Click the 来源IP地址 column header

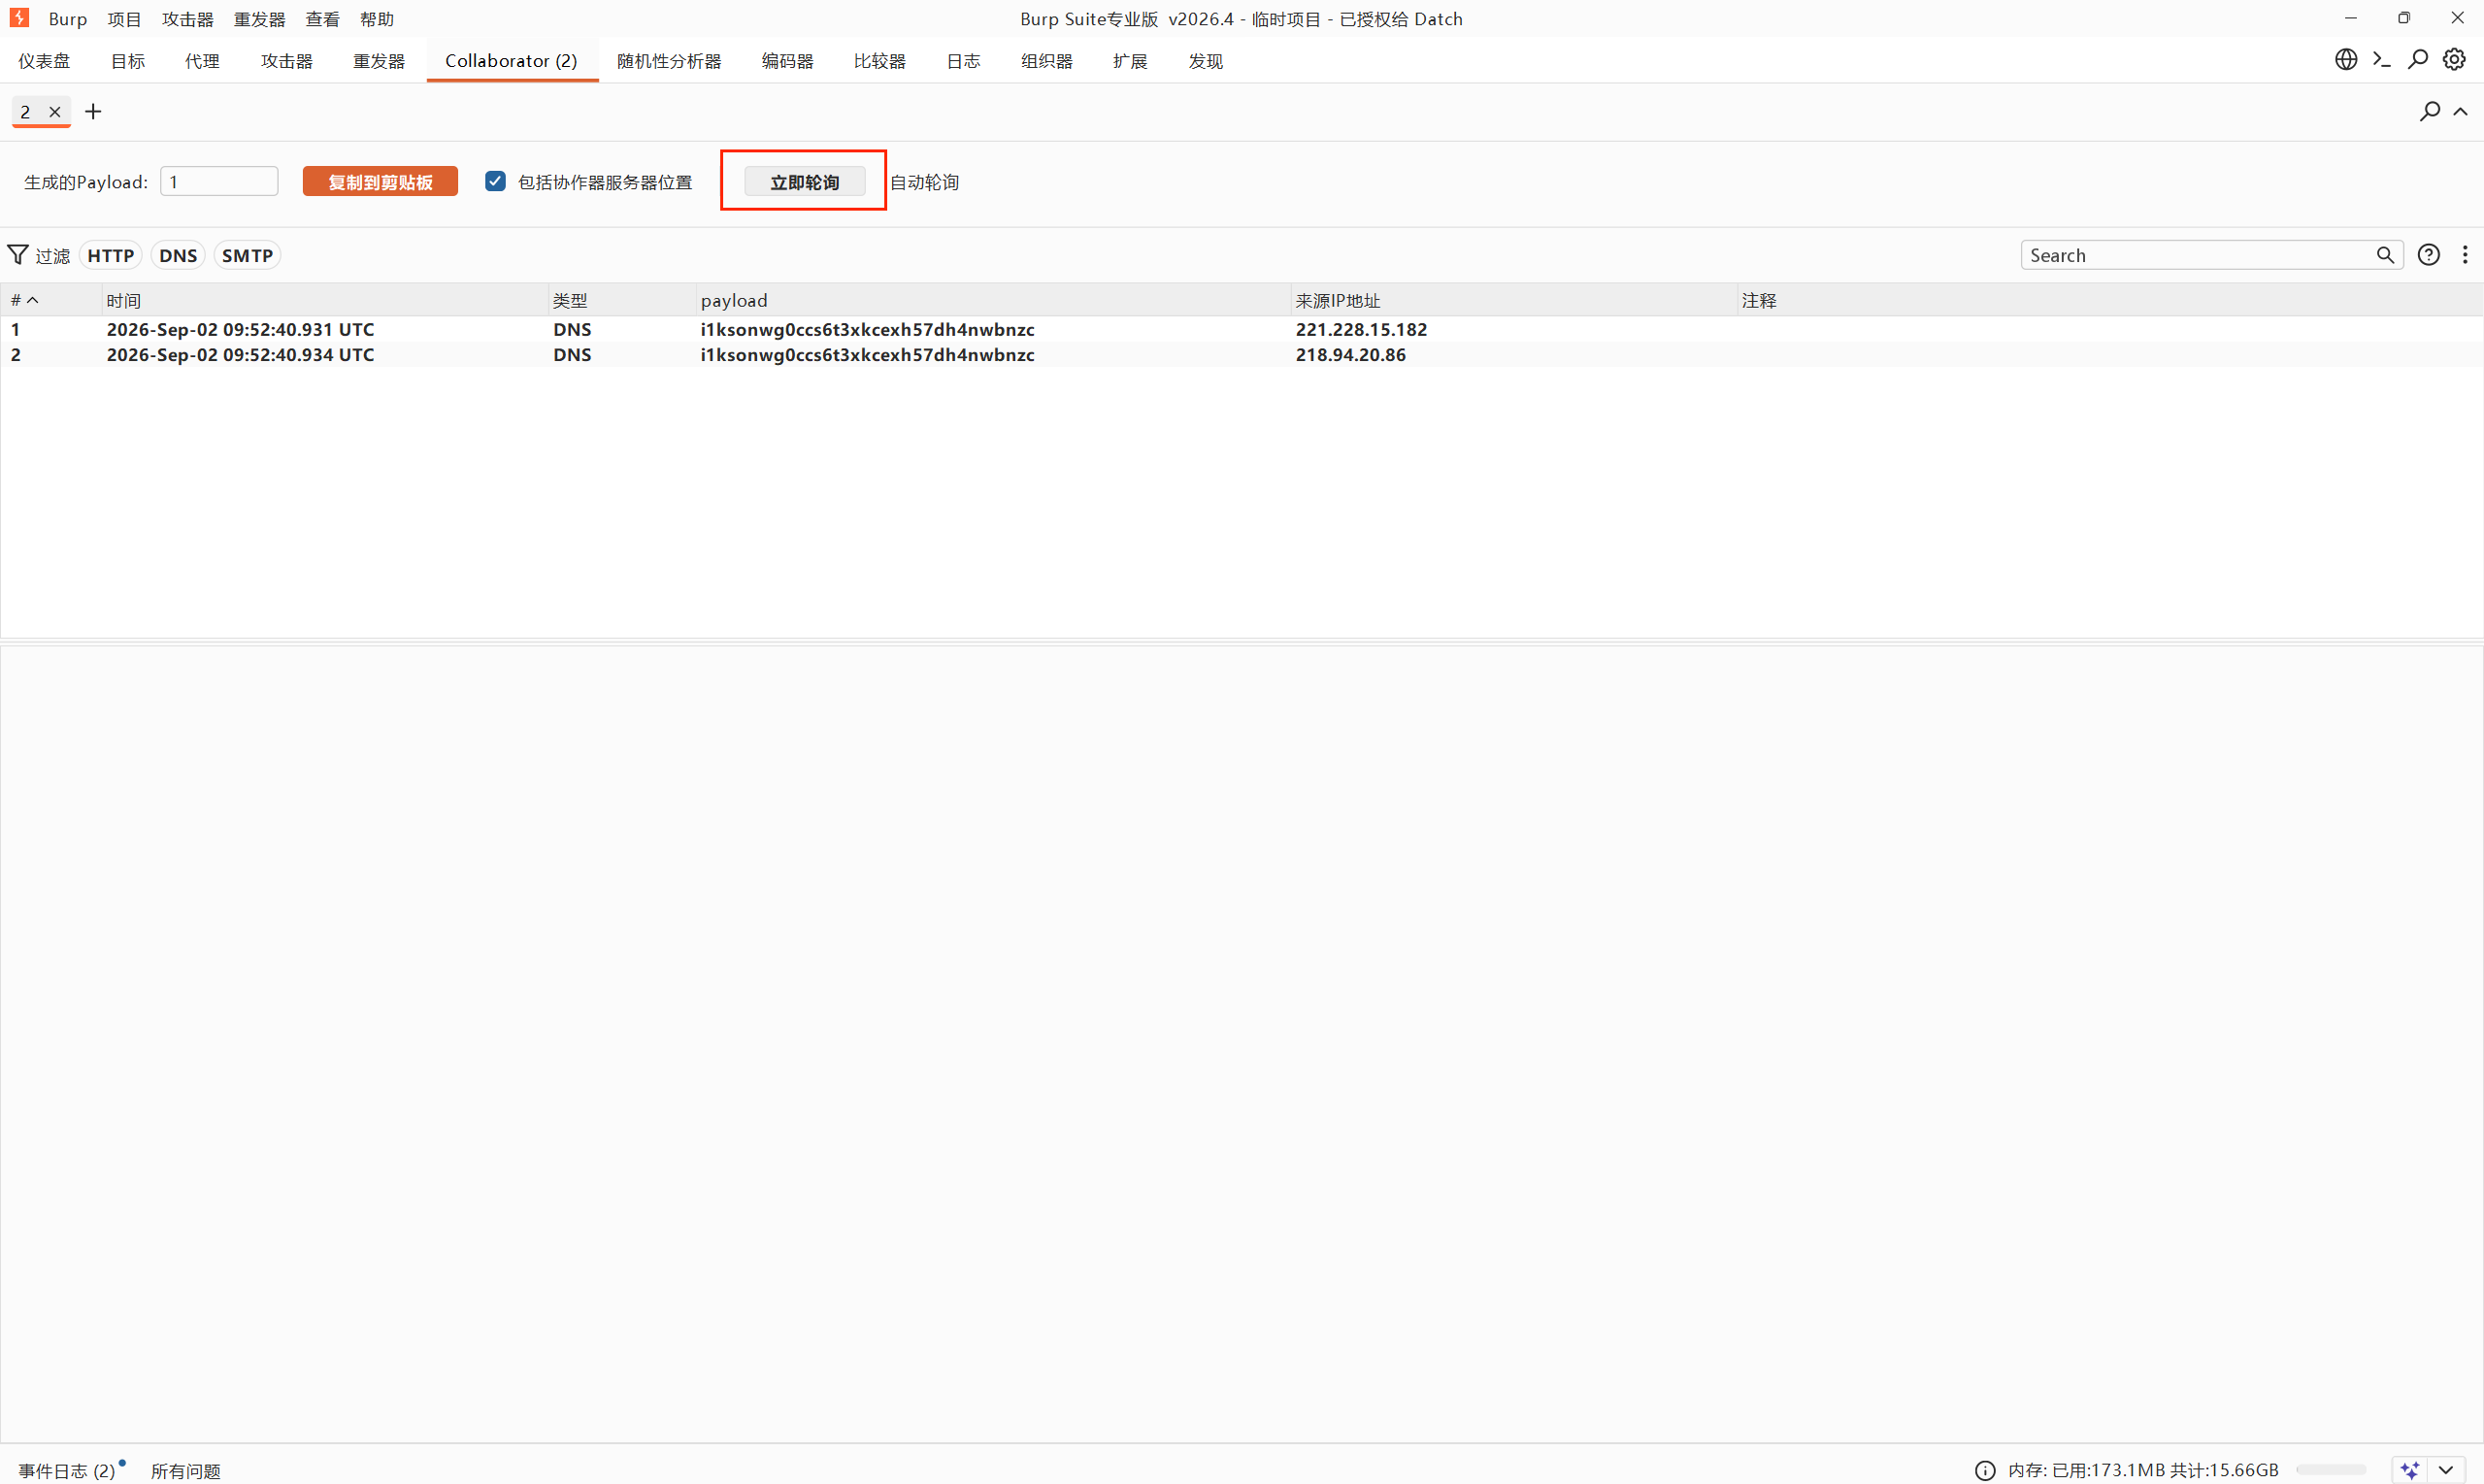(1513, 300)
